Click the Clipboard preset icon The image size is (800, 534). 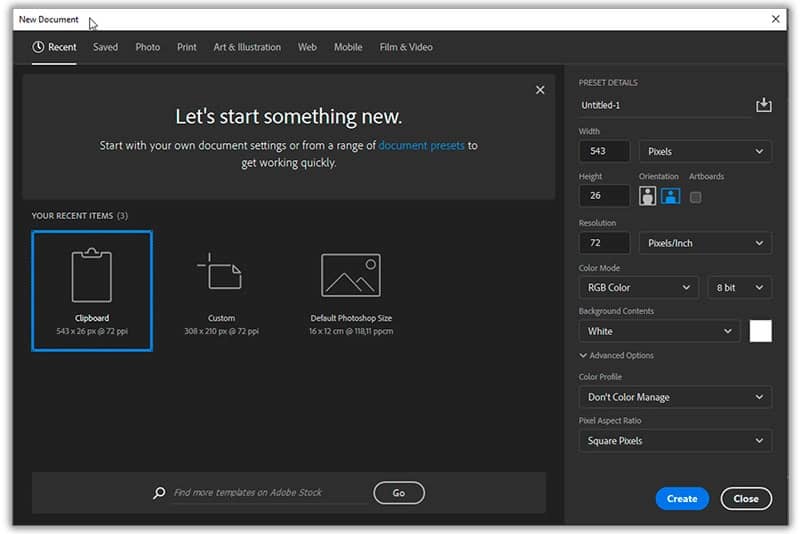91,275
